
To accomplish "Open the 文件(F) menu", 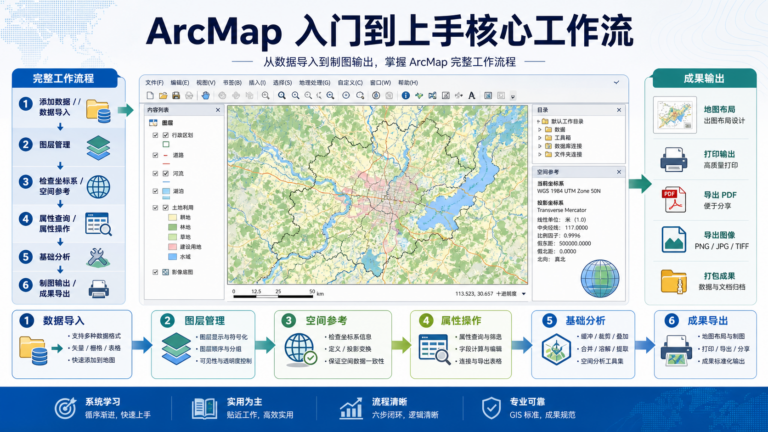I will click(154, 83).
